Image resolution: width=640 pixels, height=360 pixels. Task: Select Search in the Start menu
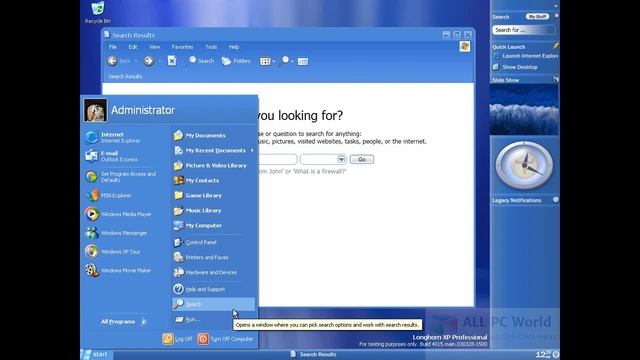coord(213,304)
